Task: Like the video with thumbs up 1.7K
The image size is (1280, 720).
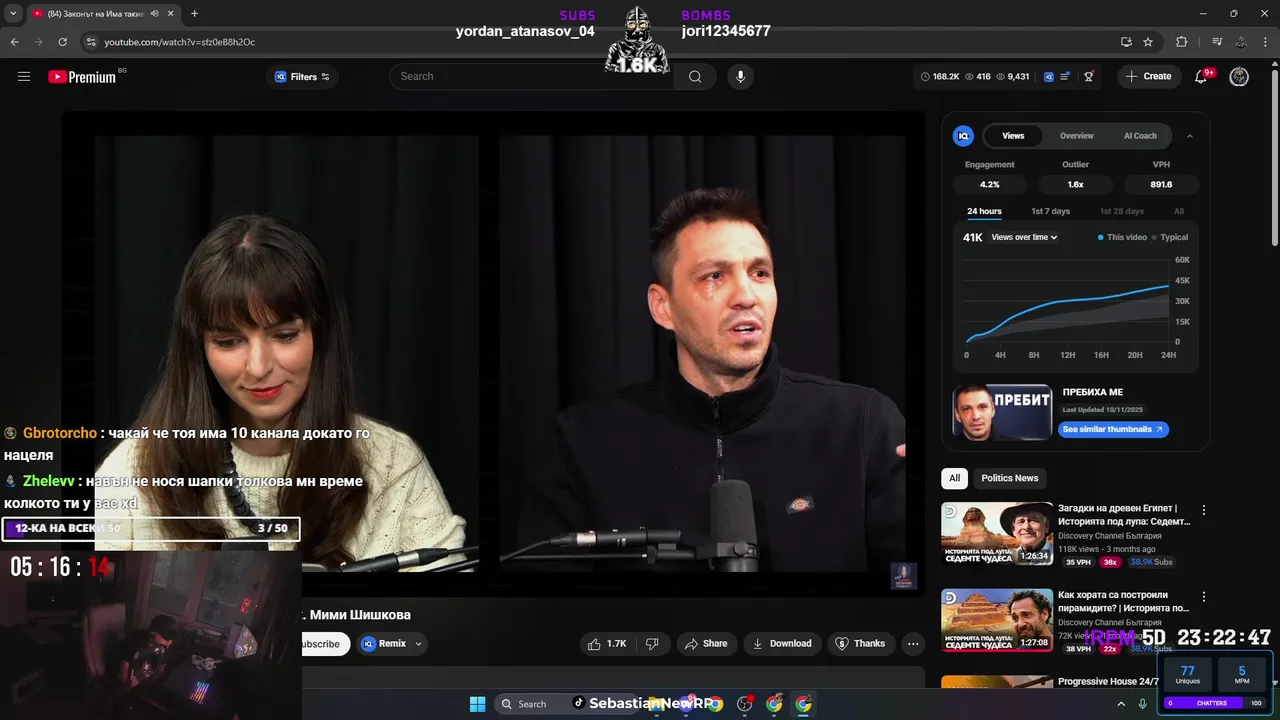Action: (x=607, y=644)
